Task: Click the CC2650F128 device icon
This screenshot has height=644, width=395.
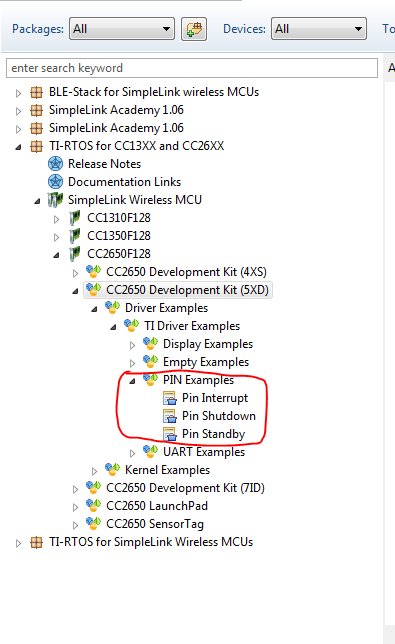Action: coord(75,254)
